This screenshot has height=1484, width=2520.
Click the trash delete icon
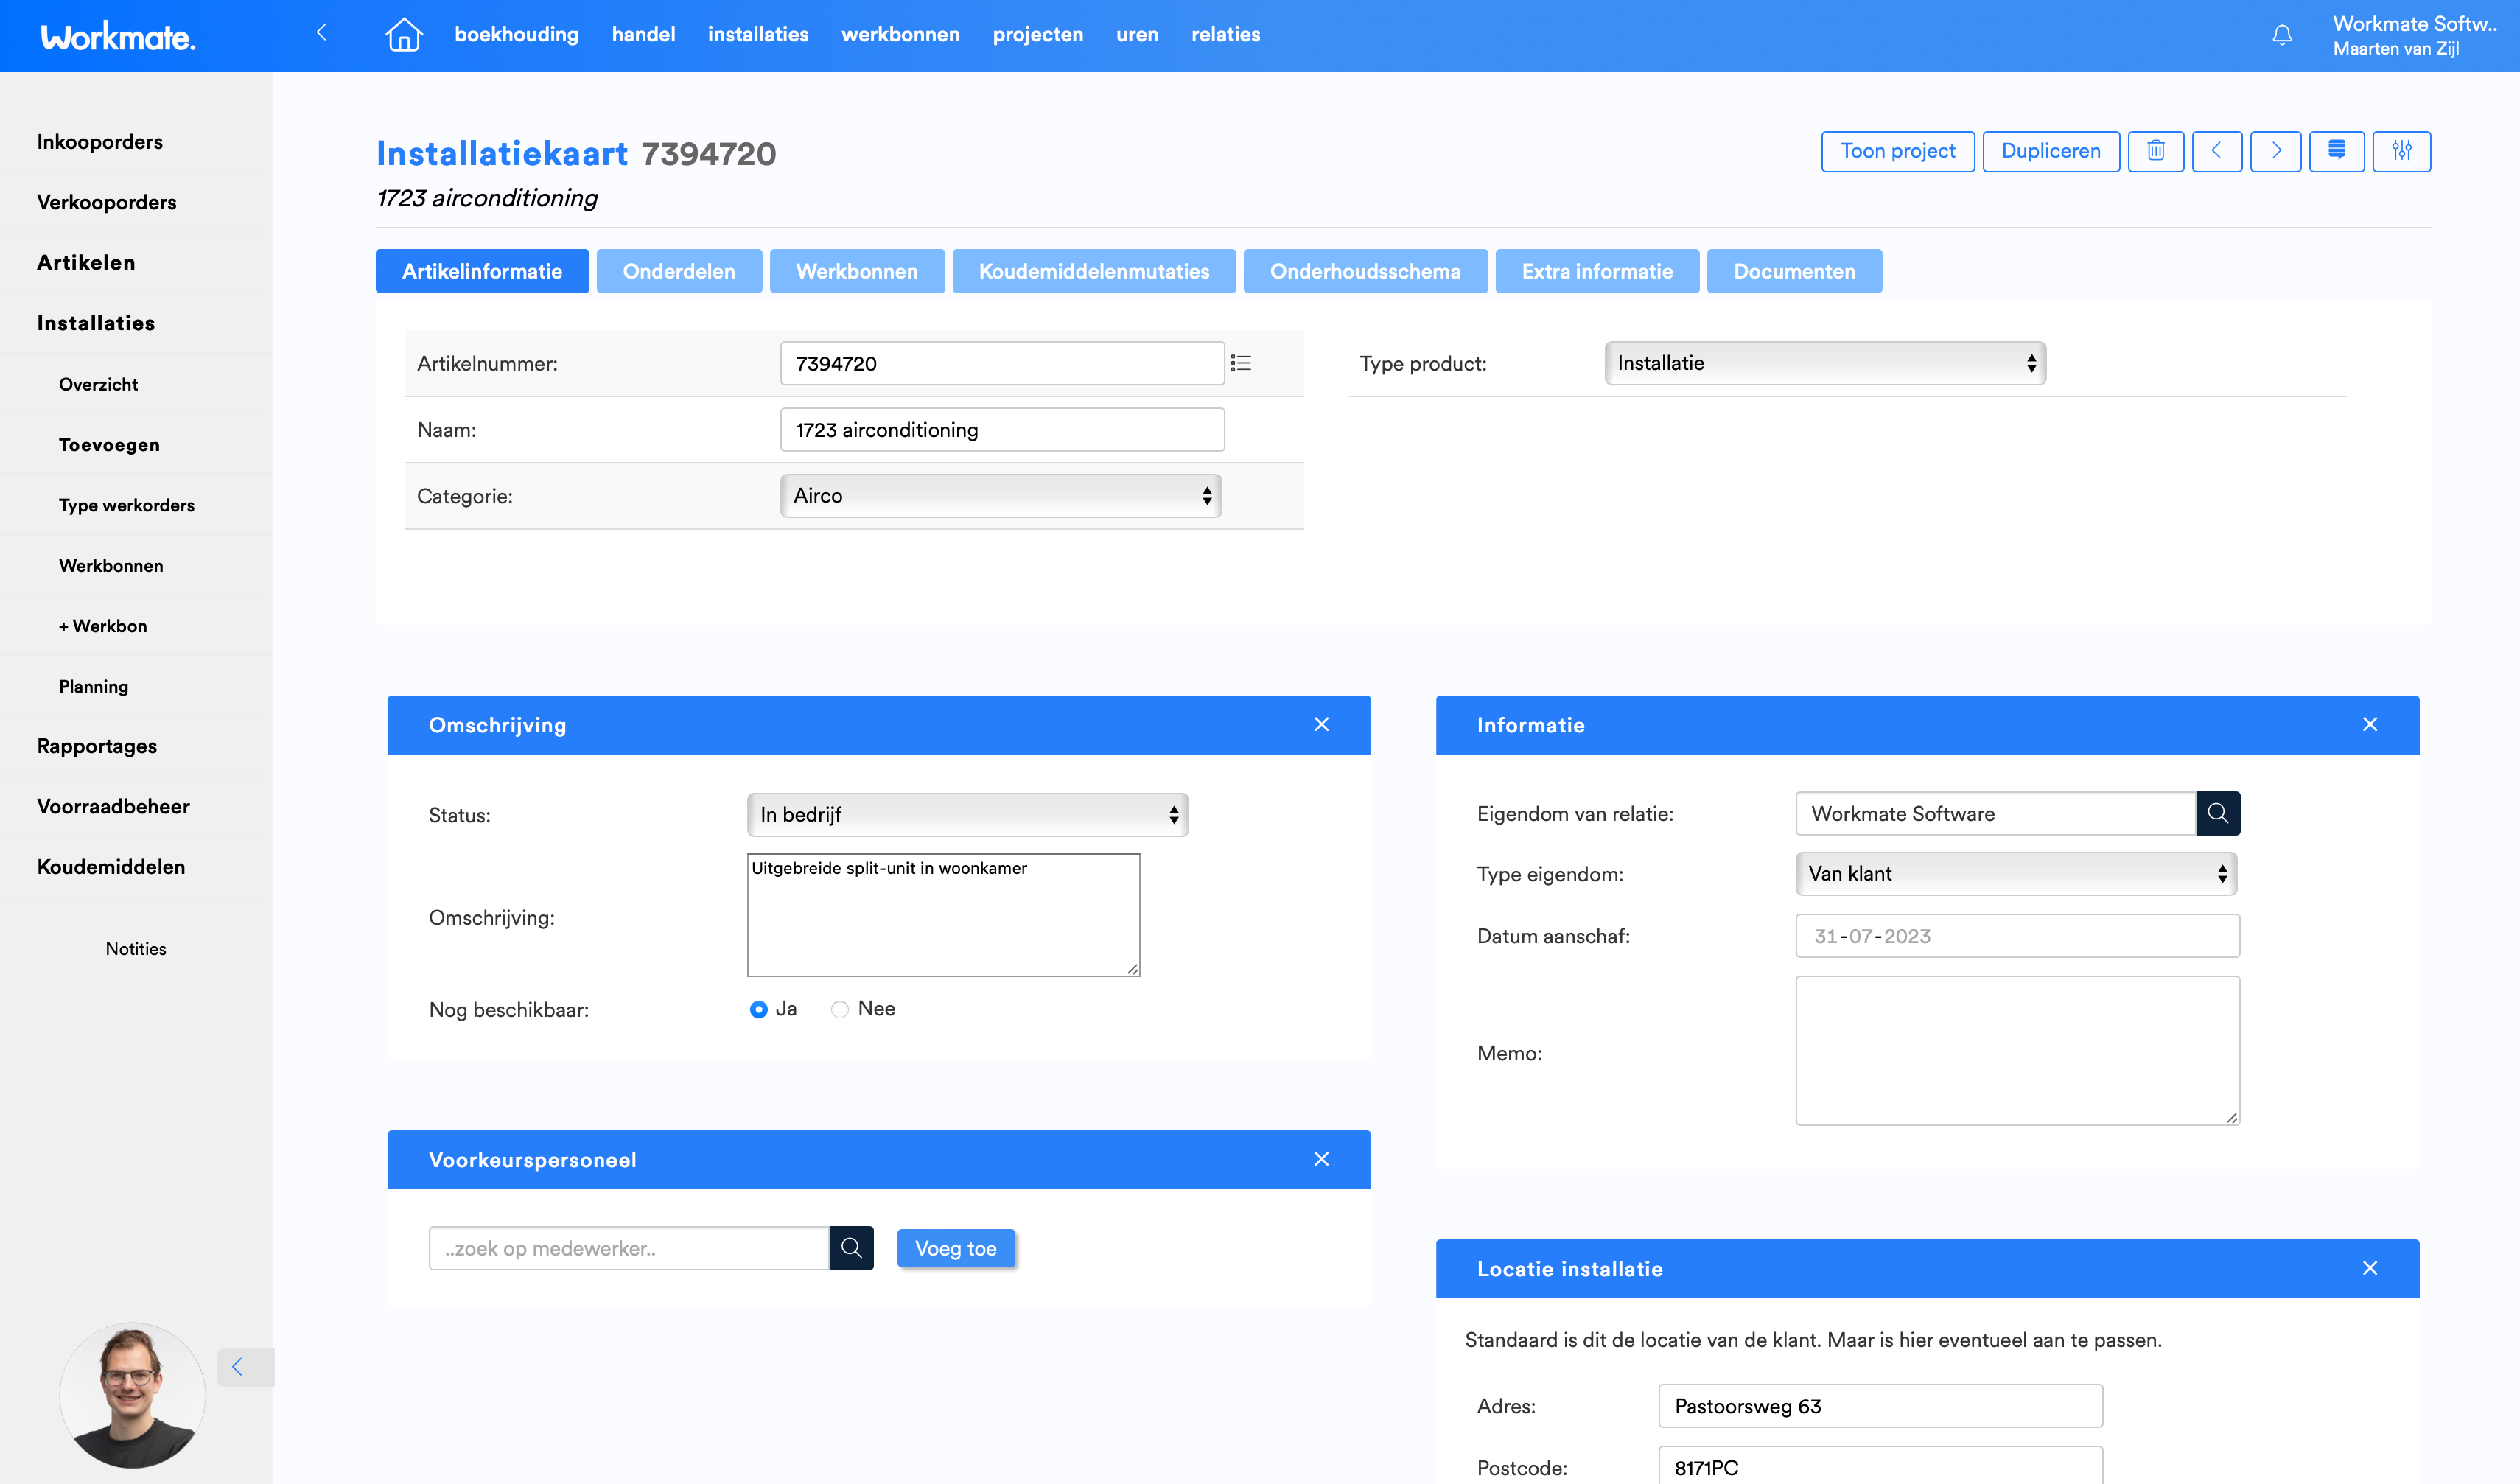coord(2156,151)
